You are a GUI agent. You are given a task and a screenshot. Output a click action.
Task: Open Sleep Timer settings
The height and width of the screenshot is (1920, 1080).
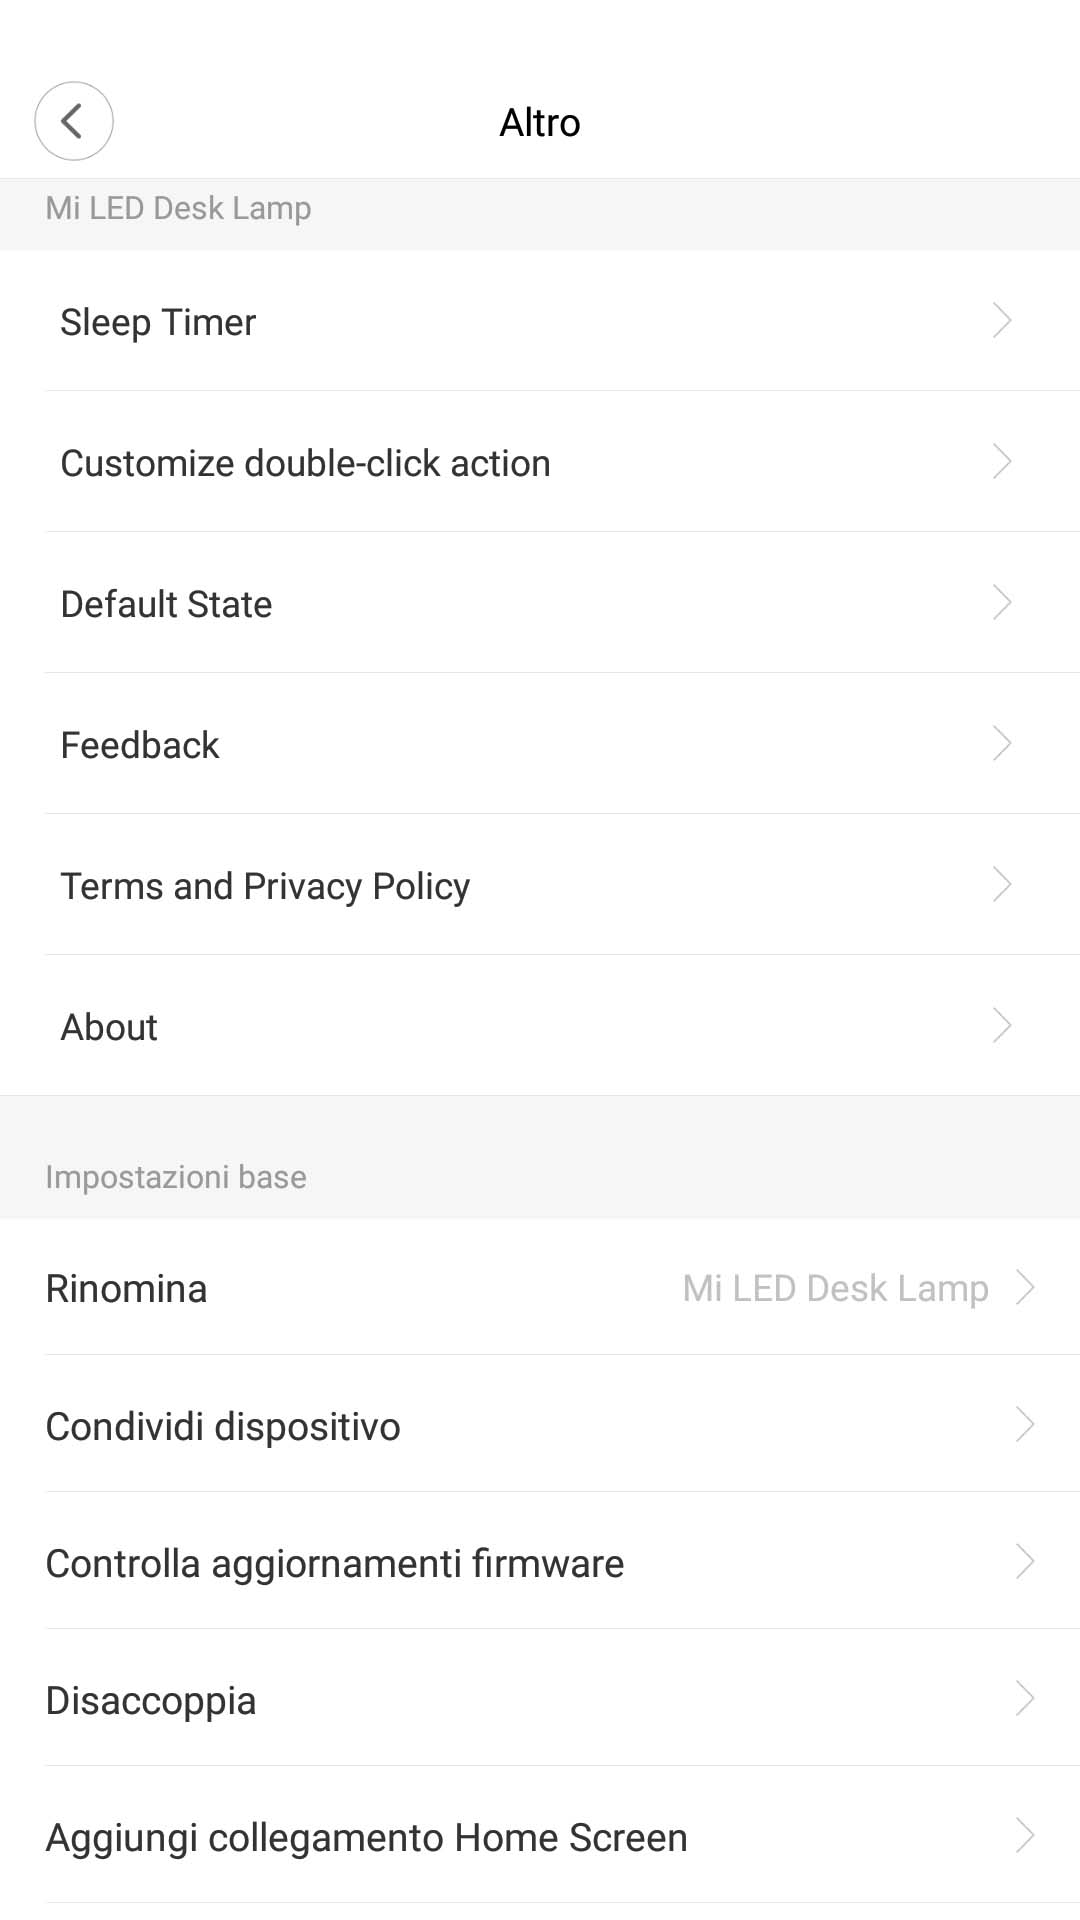tap(158, 322)
